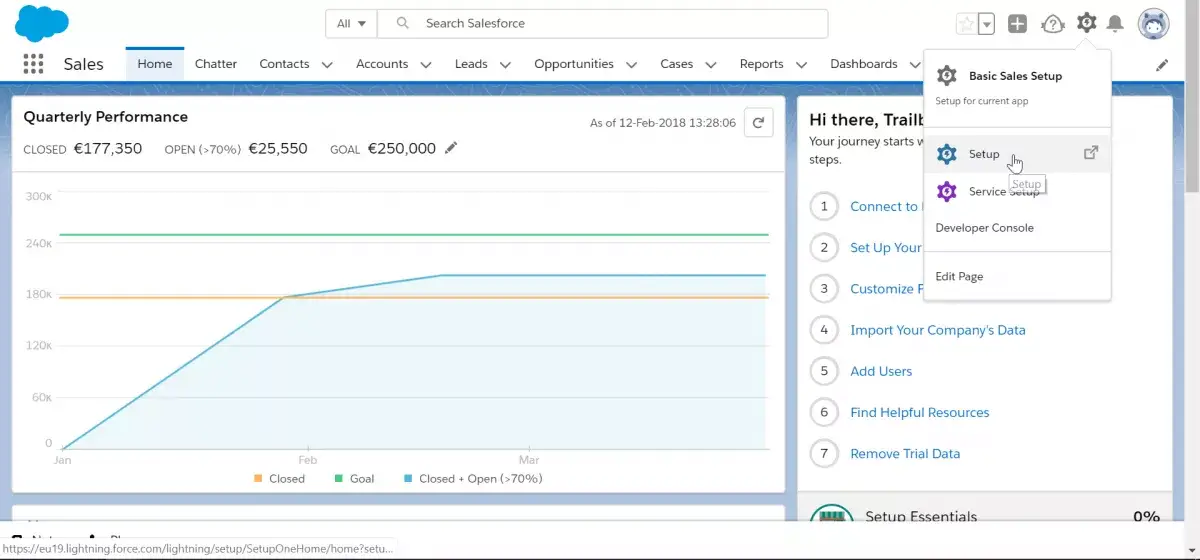1200x560 pixels.
Task: Click the Setup open-in-new-tab icon
Action: (1091, 153)
